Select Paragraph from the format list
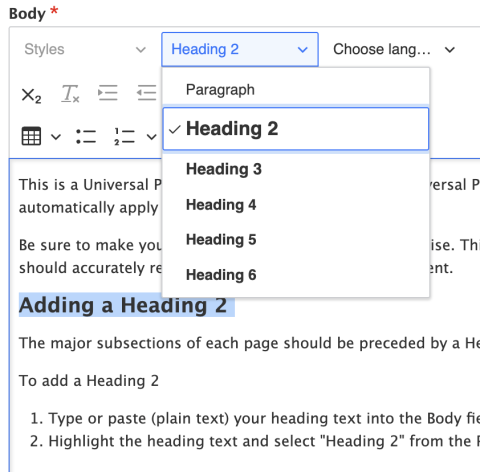The image size is (480, 472). click(x=296, y=89)
